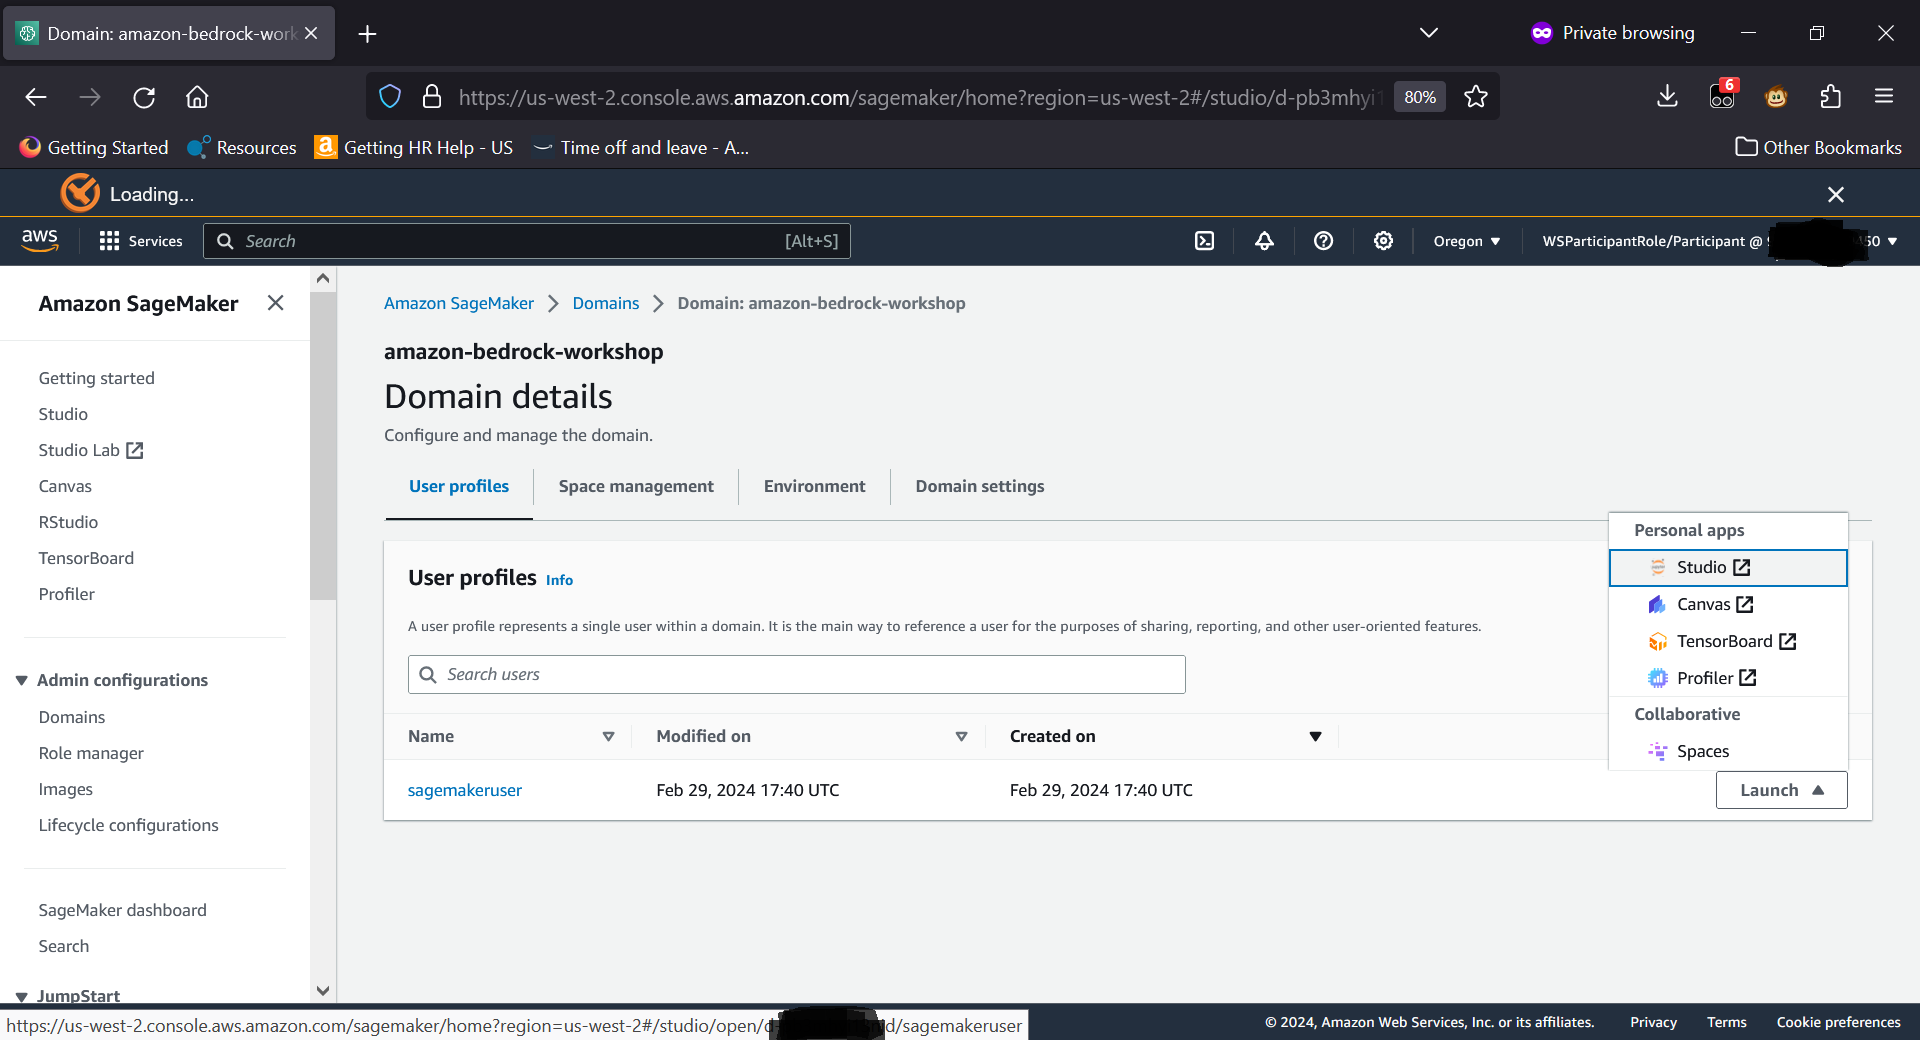Open AWS CloudShell icon in top bar
This screenshot has height=1040, width=1920.
[x=1204, y=241]
